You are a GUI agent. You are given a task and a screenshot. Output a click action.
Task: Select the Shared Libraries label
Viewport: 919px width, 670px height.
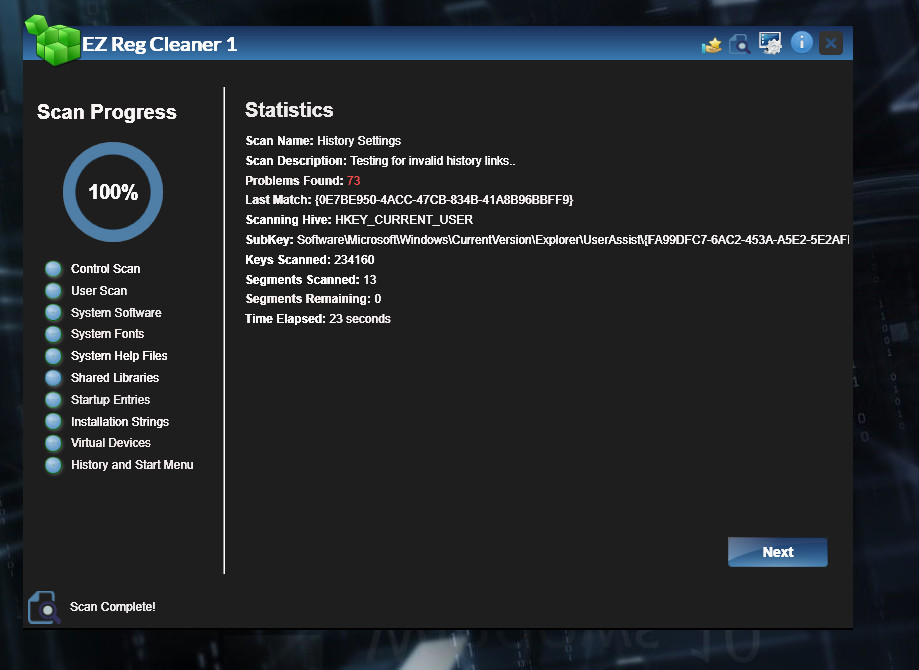115,377
